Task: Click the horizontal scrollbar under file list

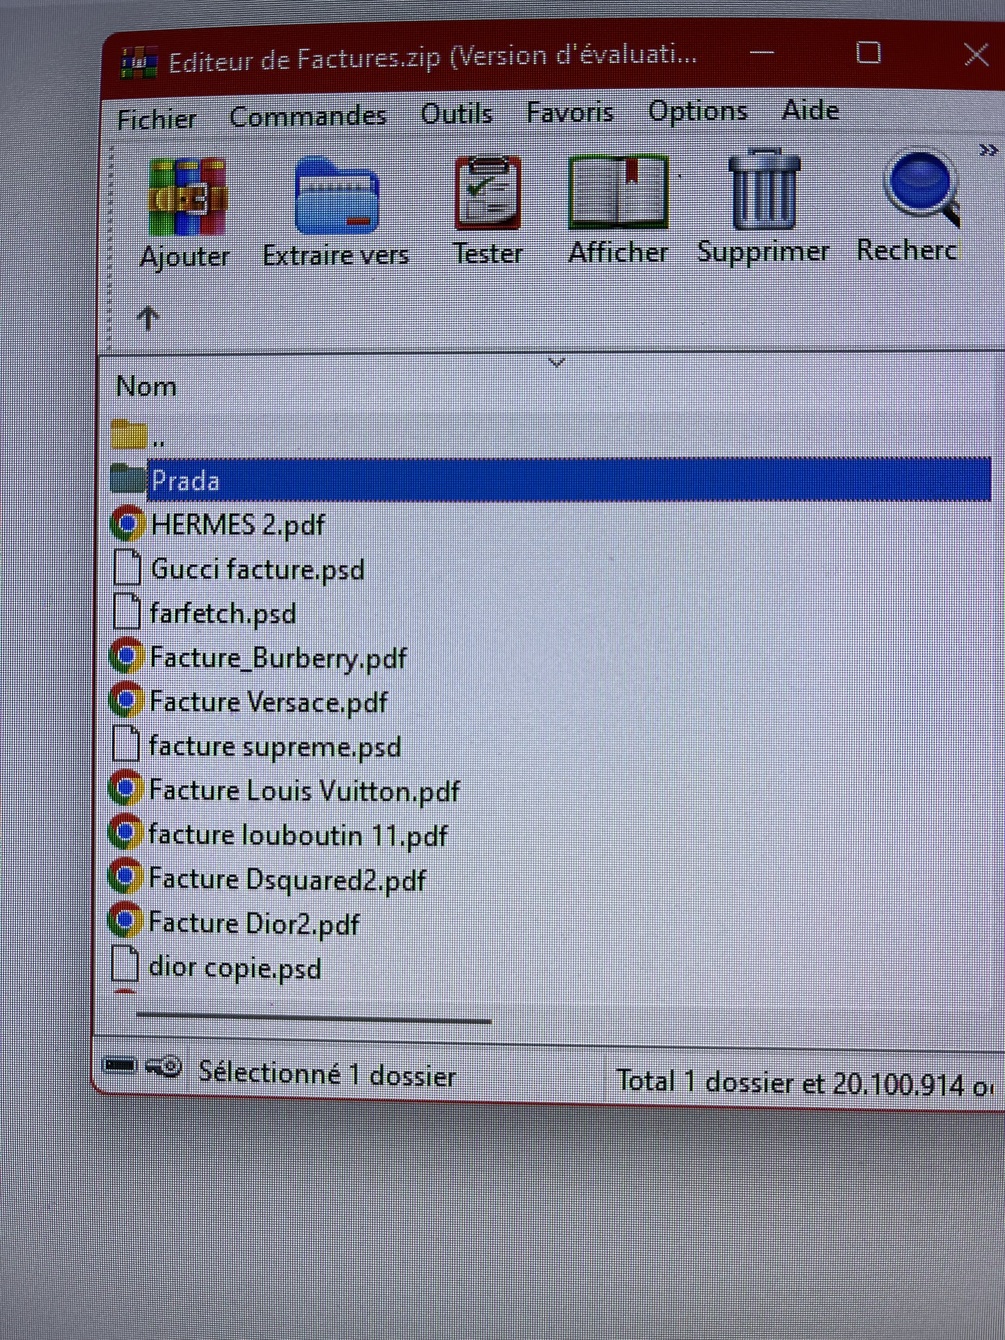Action: pyautogui.click(x=313, y=1019)
